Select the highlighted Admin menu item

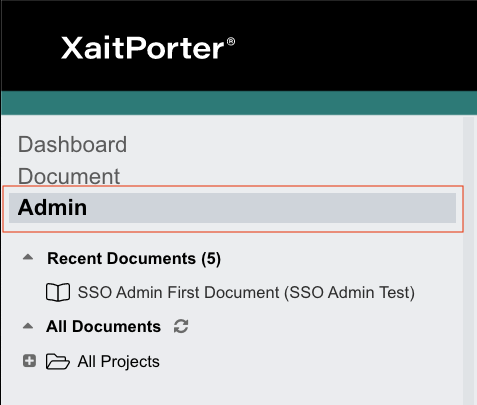tap(232, 208)
